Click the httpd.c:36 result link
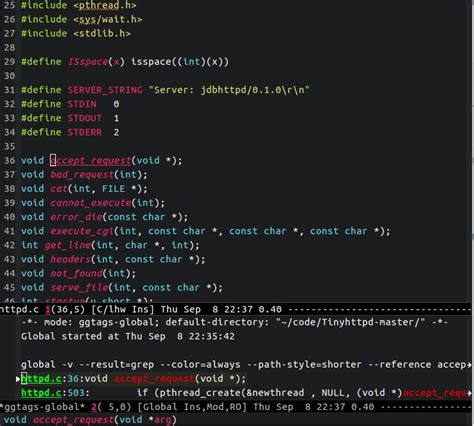 coord(41,379)
